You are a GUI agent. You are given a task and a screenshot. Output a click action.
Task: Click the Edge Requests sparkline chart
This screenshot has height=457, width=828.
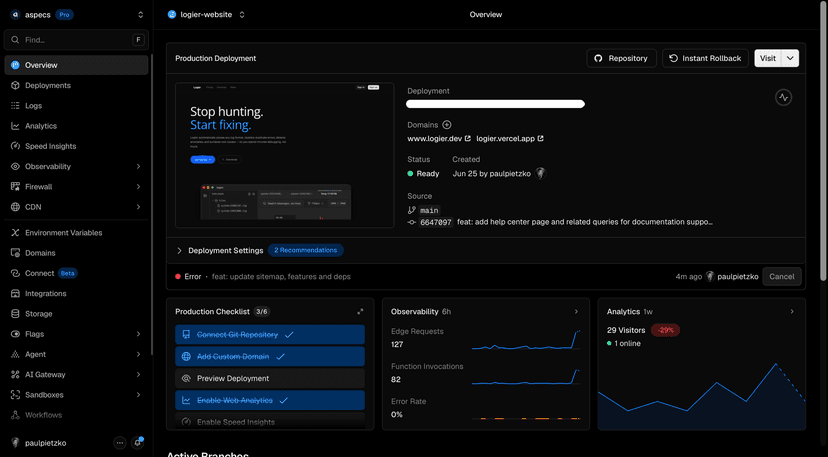(526, 339)
